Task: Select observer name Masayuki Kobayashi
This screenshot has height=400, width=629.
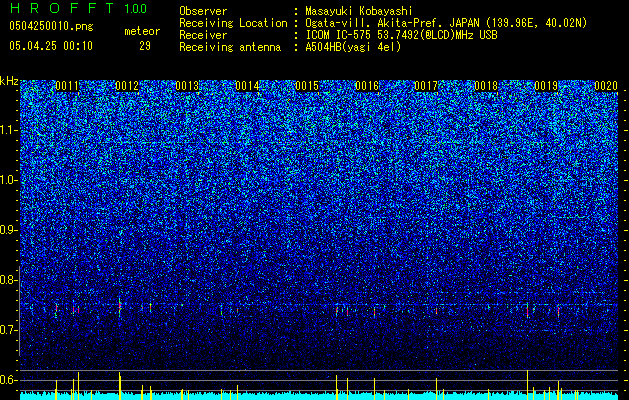Action: pyautogui.click(x=359, y=11)
